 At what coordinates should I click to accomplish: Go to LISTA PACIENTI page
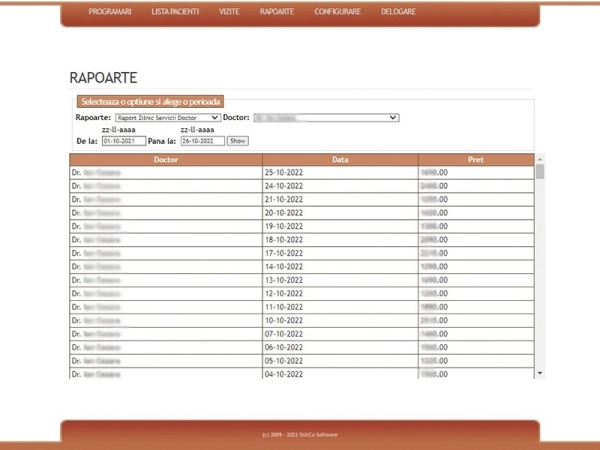(x=175, y=12)
